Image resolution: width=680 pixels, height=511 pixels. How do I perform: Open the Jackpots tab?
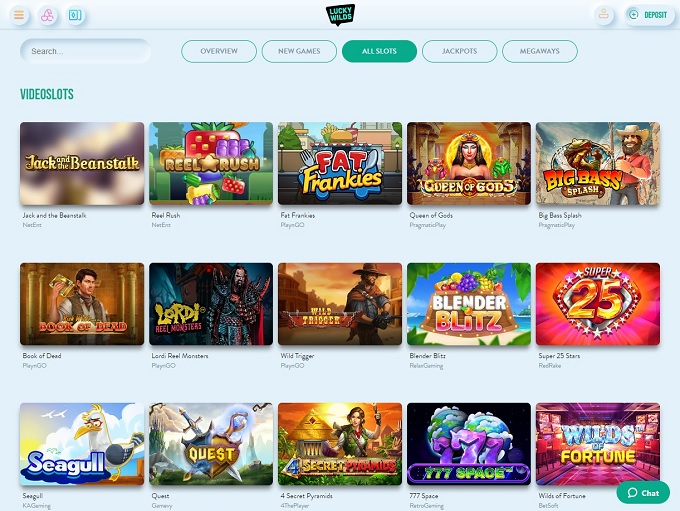coord(460,51)
